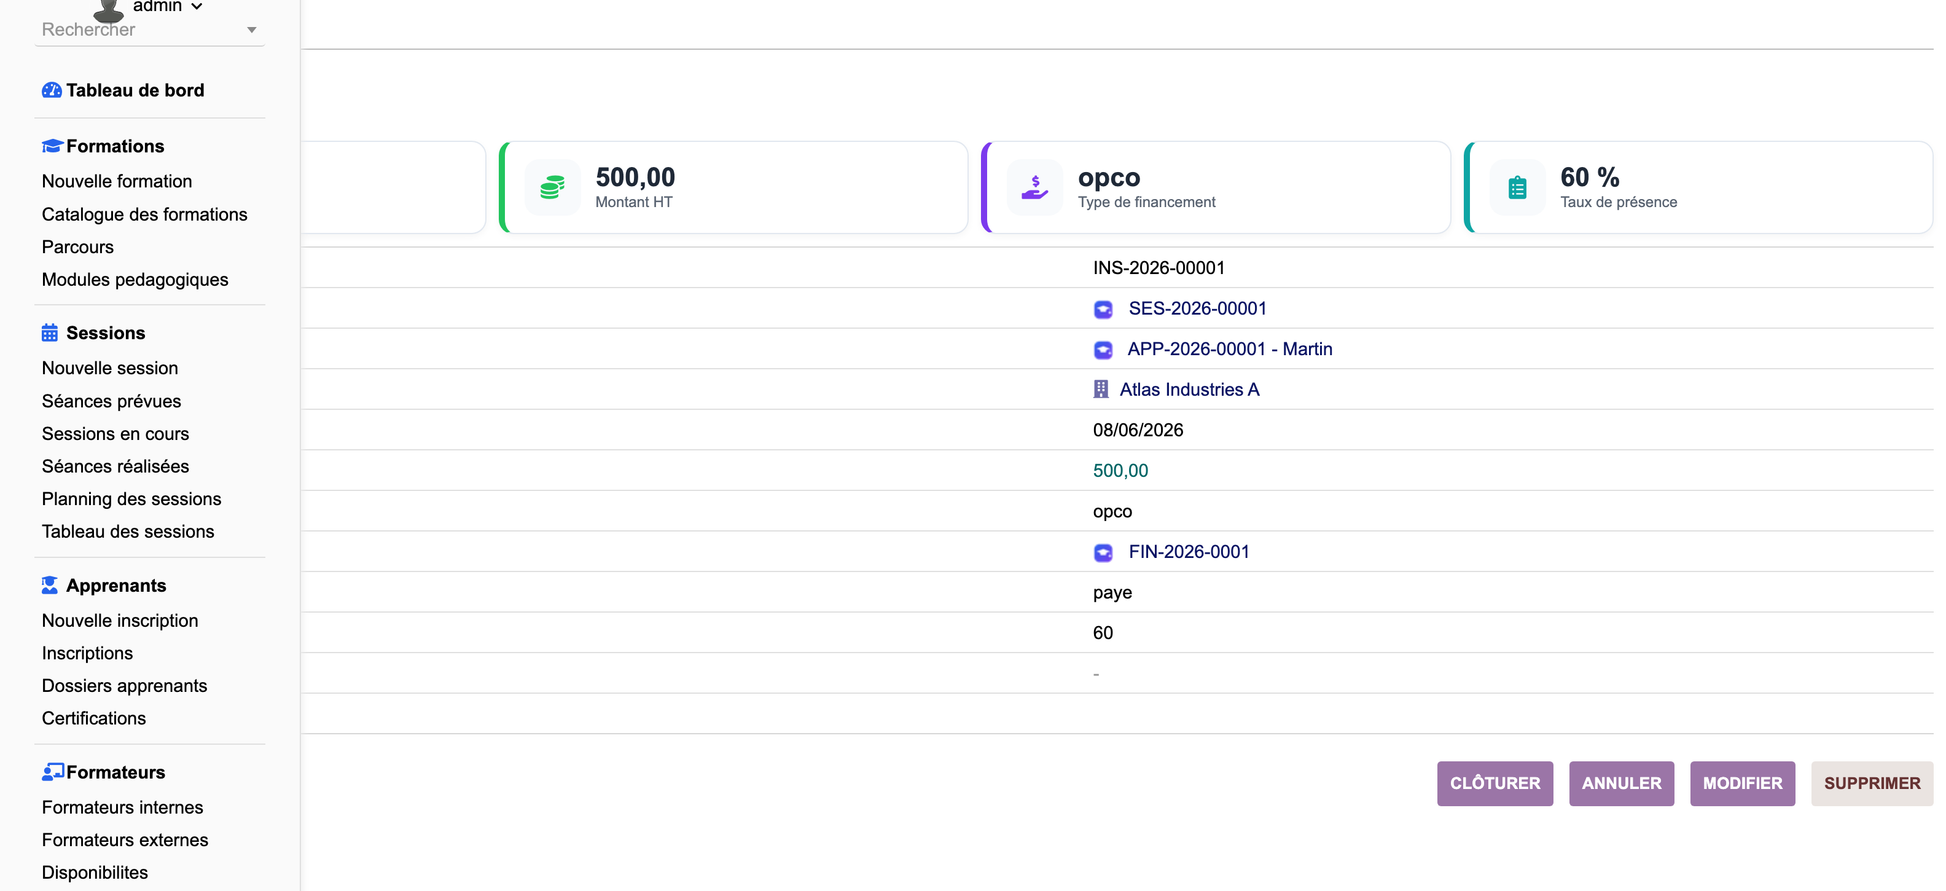Click the Formateurs trainer icon
The image size is (1946, 891).
coord(53,772)
